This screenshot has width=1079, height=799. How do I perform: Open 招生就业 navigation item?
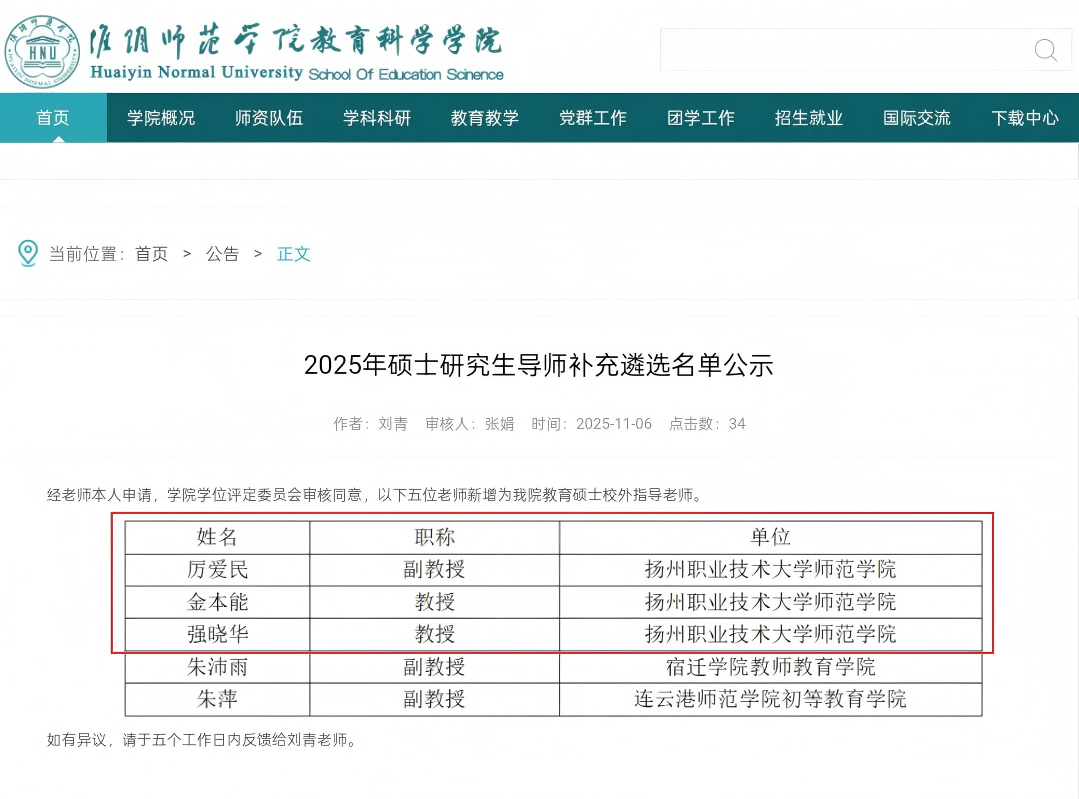point(809,118)
